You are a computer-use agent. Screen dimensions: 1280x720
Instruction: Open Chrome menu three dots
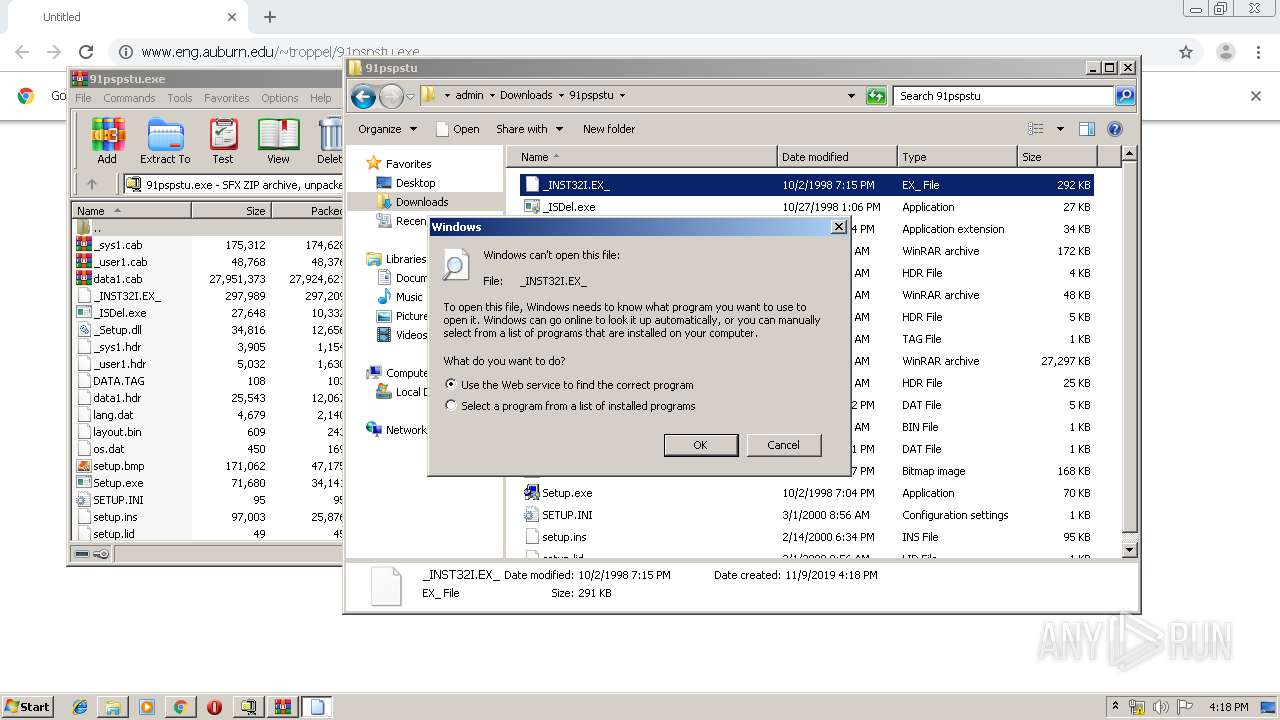point(1258,52)
